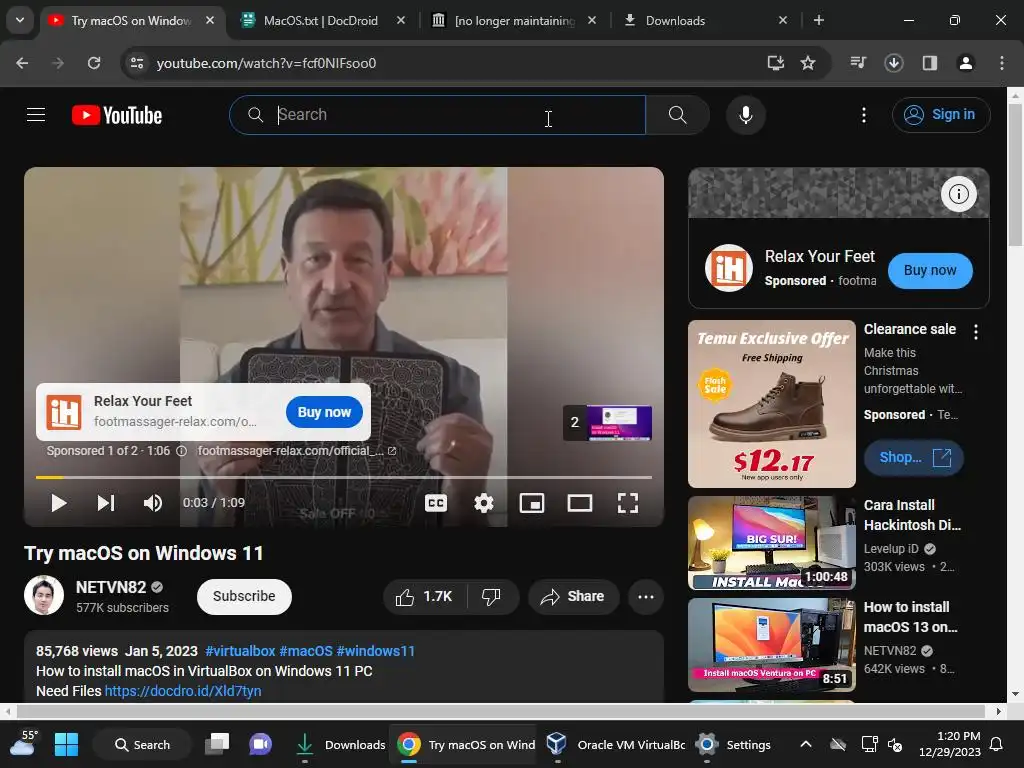This screenshot has width=1024, height=768.
Task: Dislike the video
Action: [491, 596]
